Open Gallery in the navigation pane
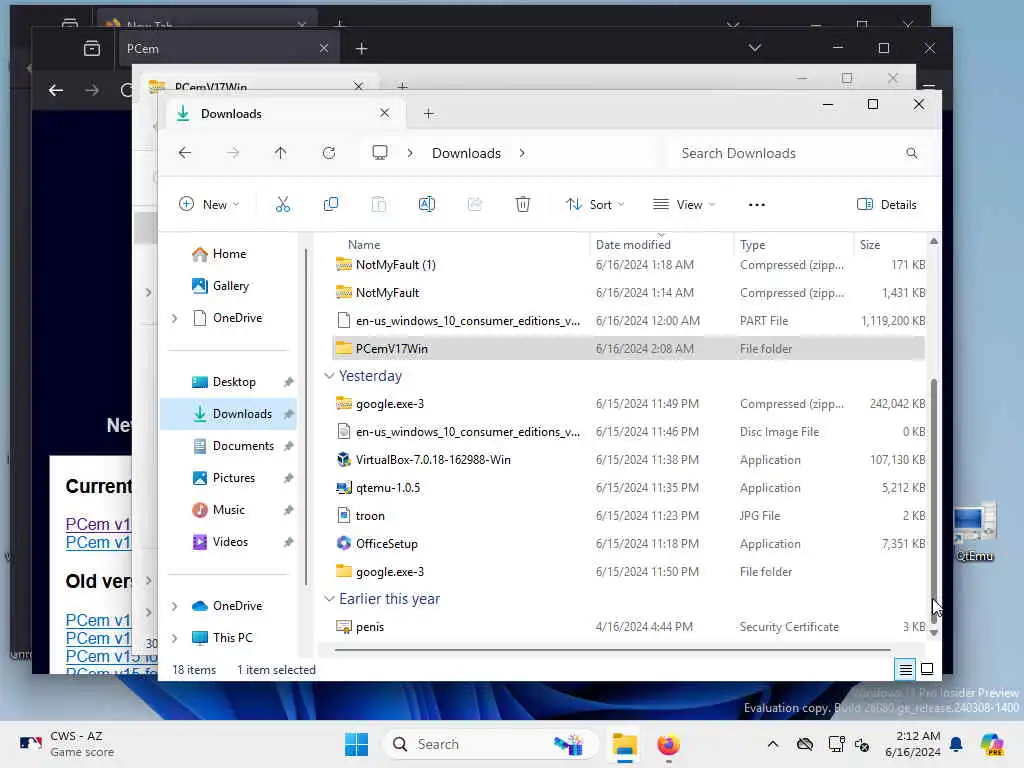Screen dimensions: 1024x768 [x=220, y=286]
